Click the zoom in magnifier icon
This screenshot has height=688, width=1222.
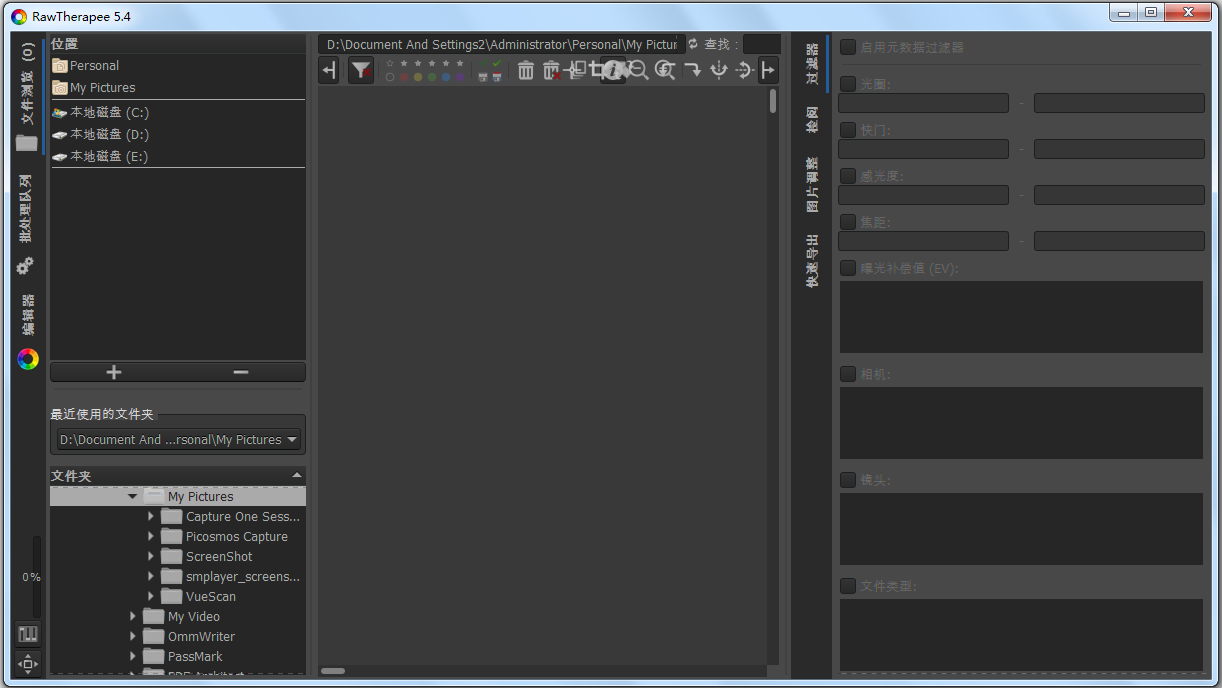[x=665, y=70]
